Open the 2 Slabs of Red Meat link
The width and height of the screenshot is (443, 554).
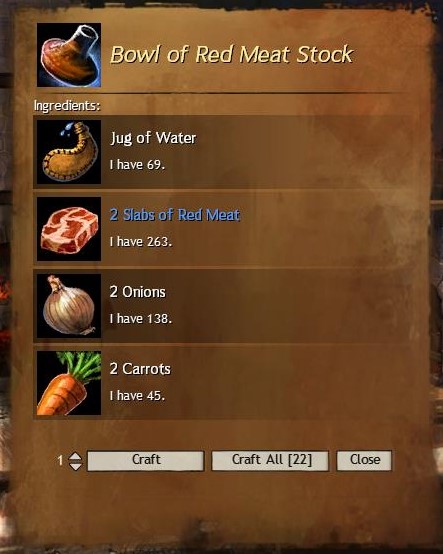[x=175, y=215]
